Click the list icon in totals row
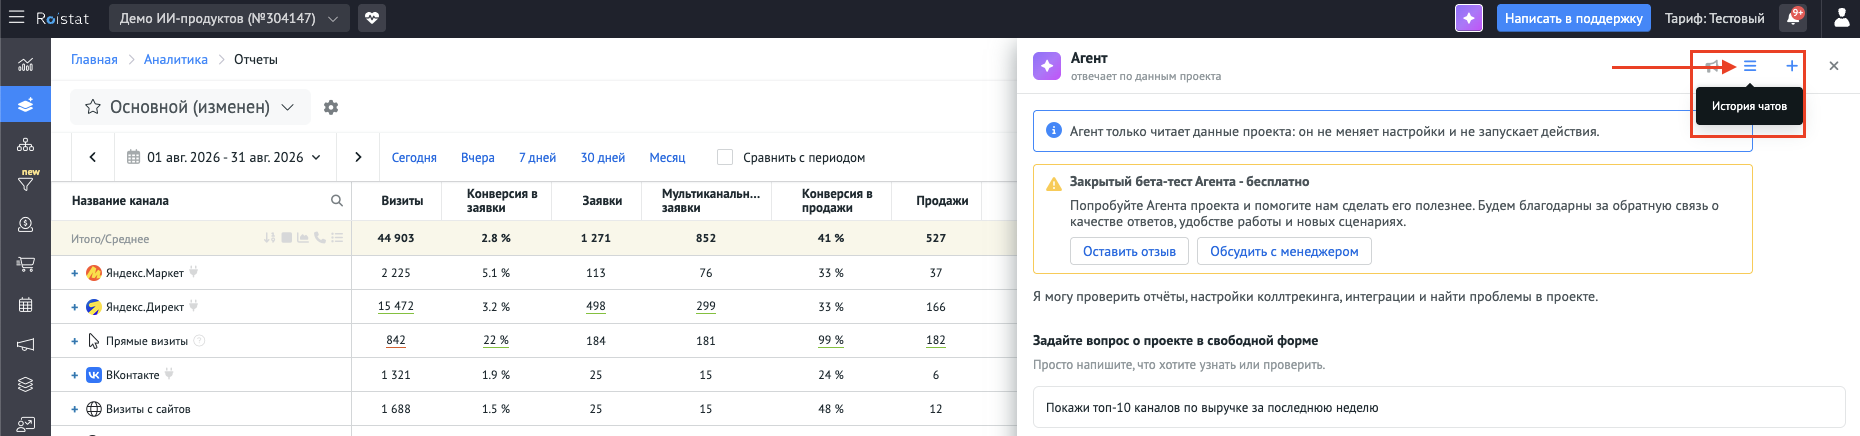Viewport: 1860px width, 436px height. tap(337, 238)
